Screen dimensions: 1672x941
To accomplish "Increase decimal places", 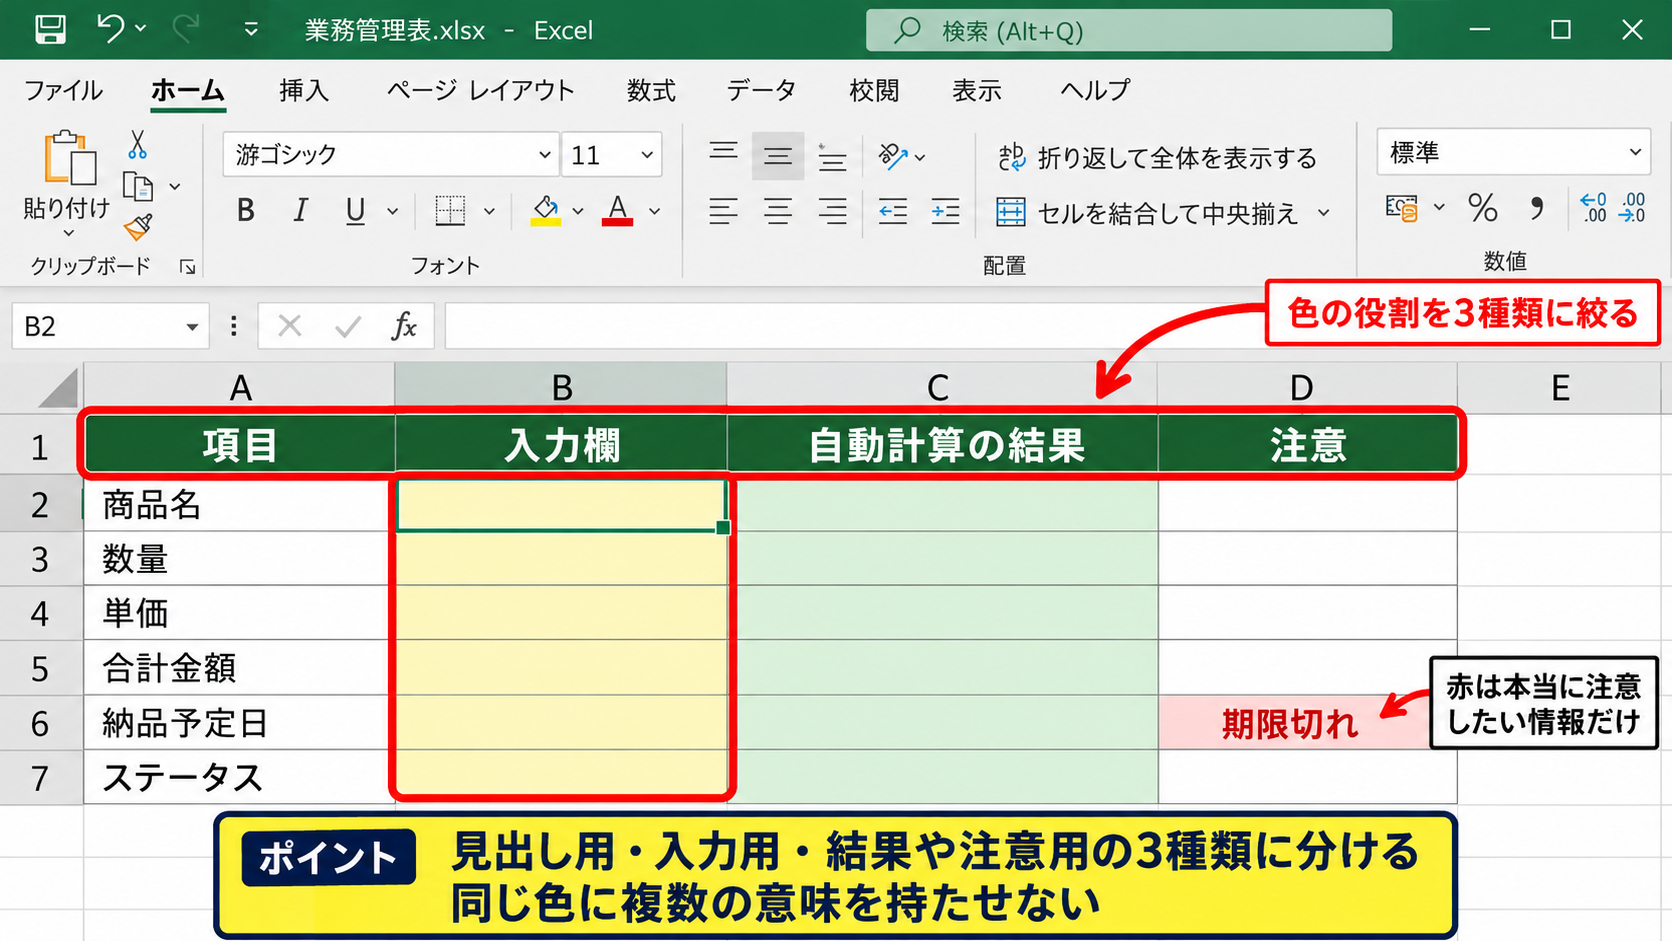I will tap(1593, 208).
